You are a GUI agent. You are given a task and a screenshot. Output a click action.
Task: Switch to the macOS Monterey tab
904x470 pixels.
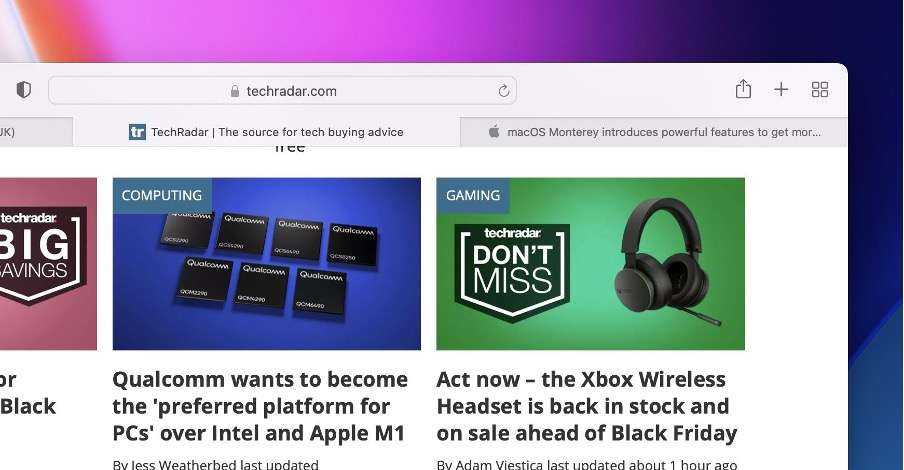tap(654, 132)
